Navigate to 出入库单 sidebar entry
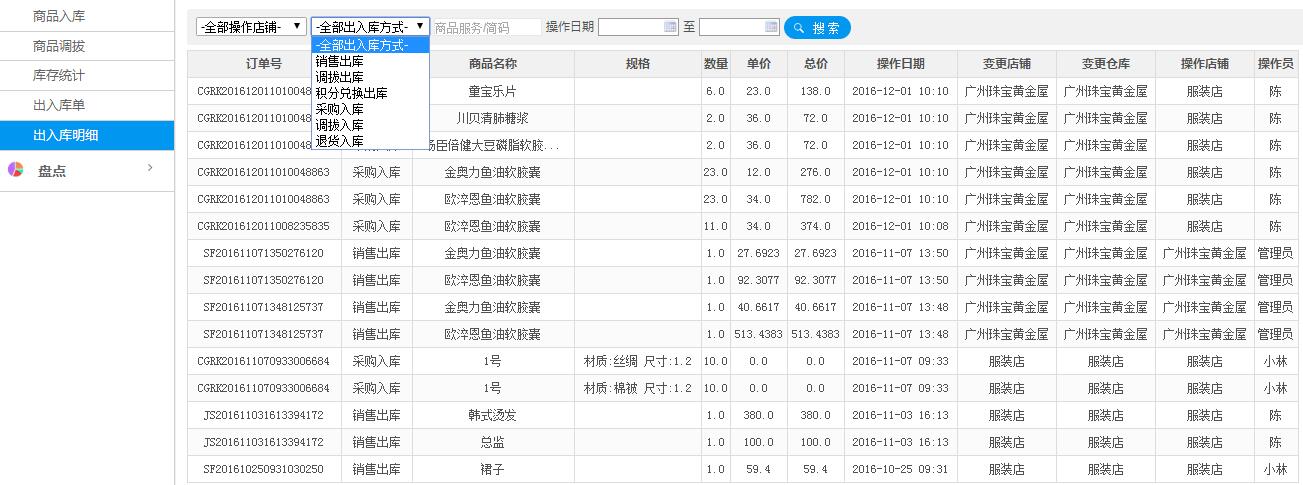This screenshot has width=1303, height=485. tap(59, 104)
